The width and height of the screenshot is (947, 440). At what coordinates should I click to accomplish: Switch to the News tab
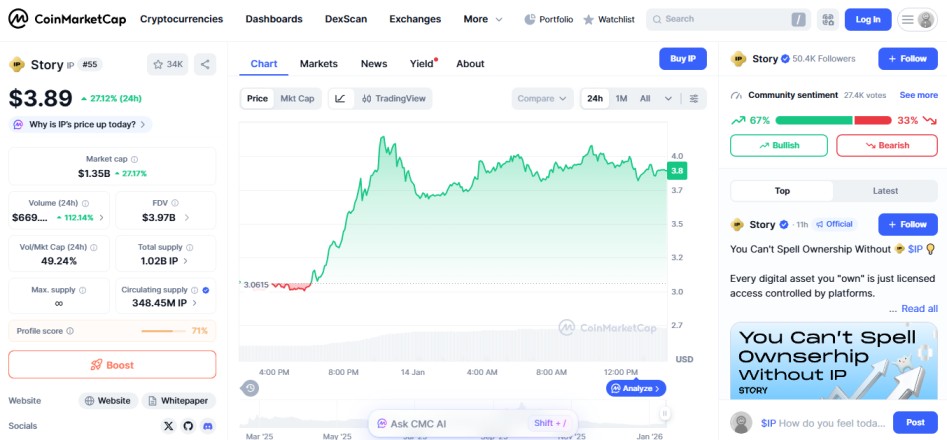pos(374,64)
